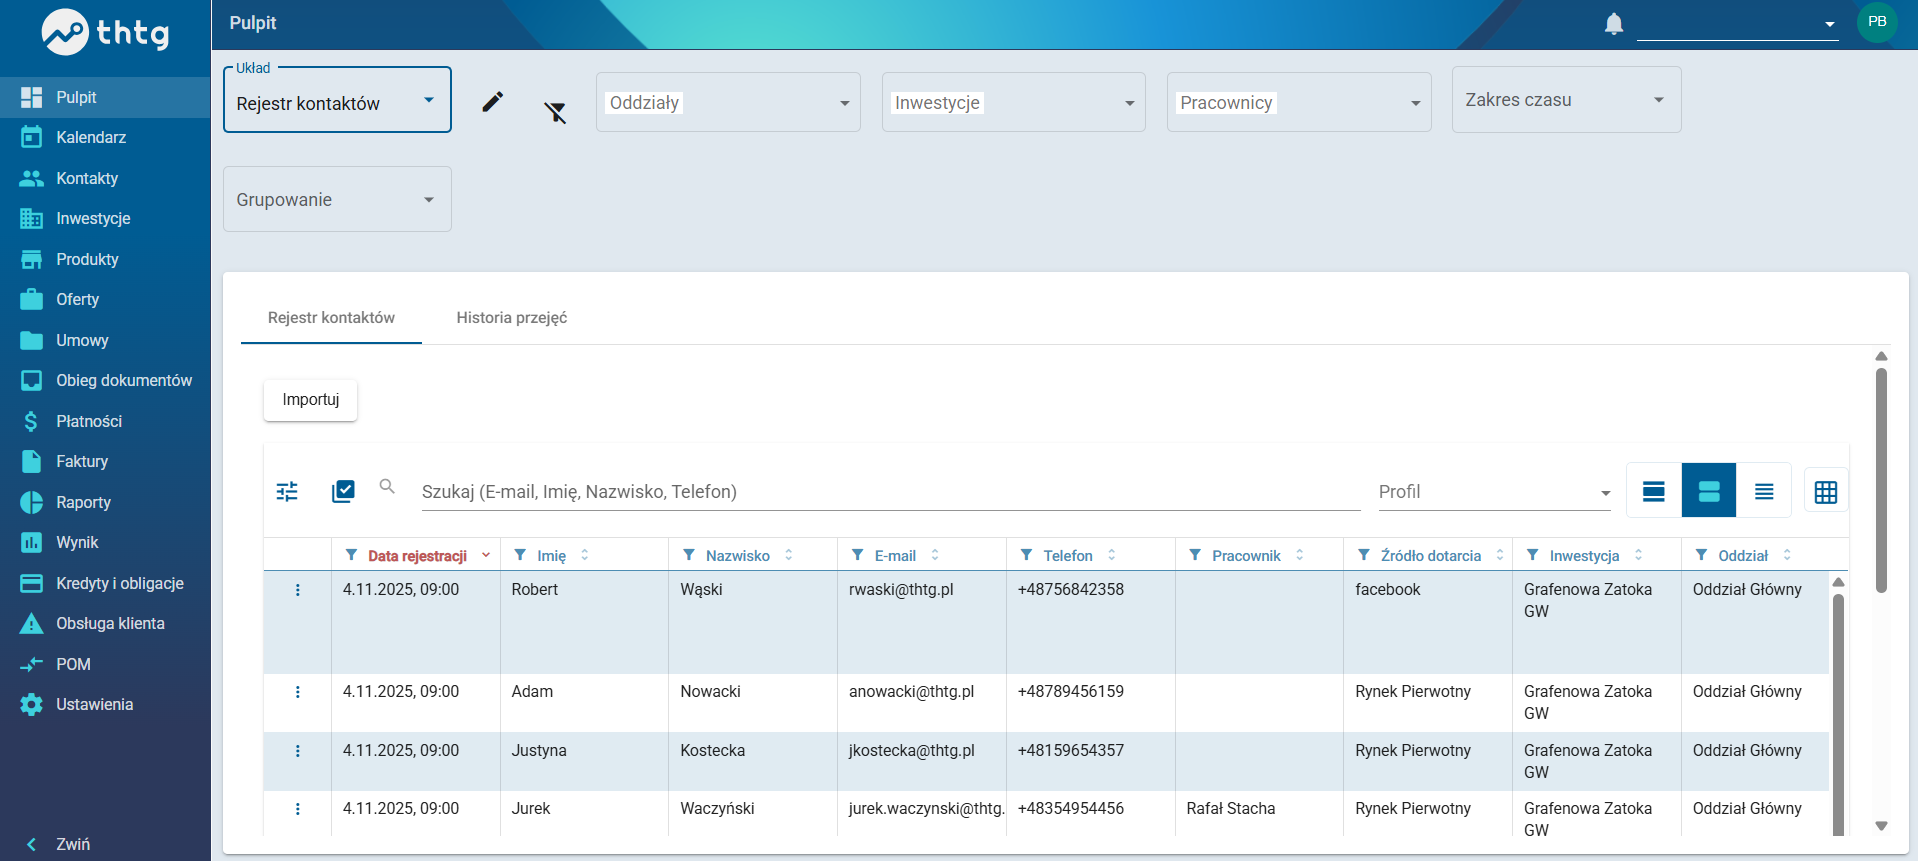Open the Inwestycje filter dropdown
Screen dimensions: 1918x861
(1013, 102)
